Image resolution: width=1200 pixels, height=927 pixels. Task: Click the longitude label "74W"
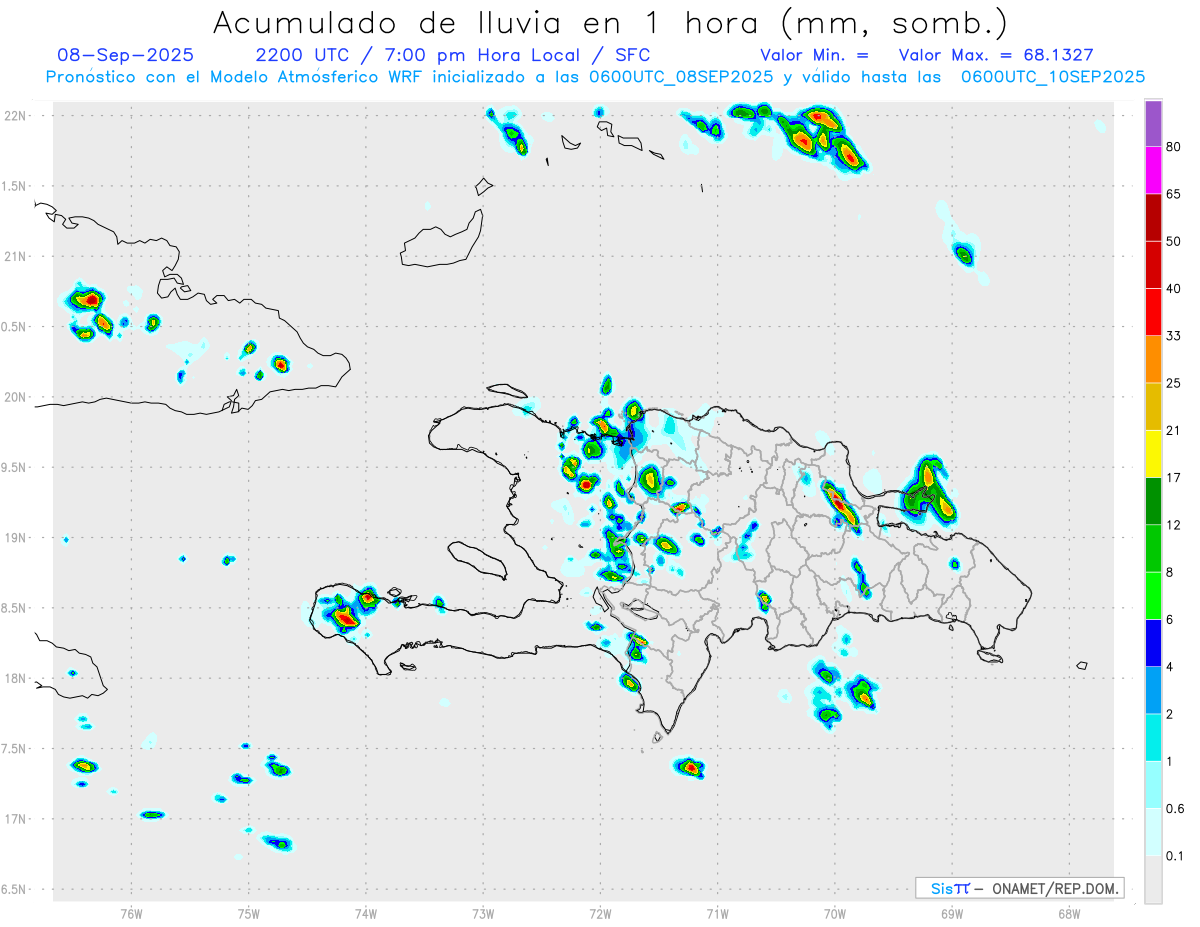[366, 913]
